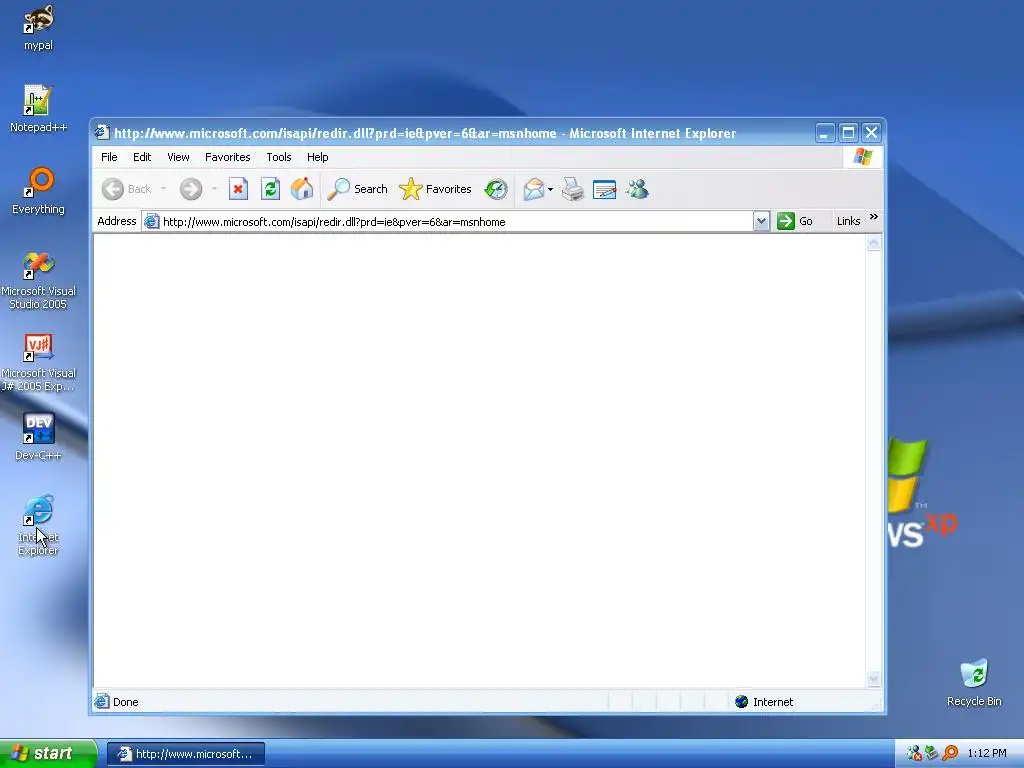
Task: Click the Address label
Action: [116, 221]
